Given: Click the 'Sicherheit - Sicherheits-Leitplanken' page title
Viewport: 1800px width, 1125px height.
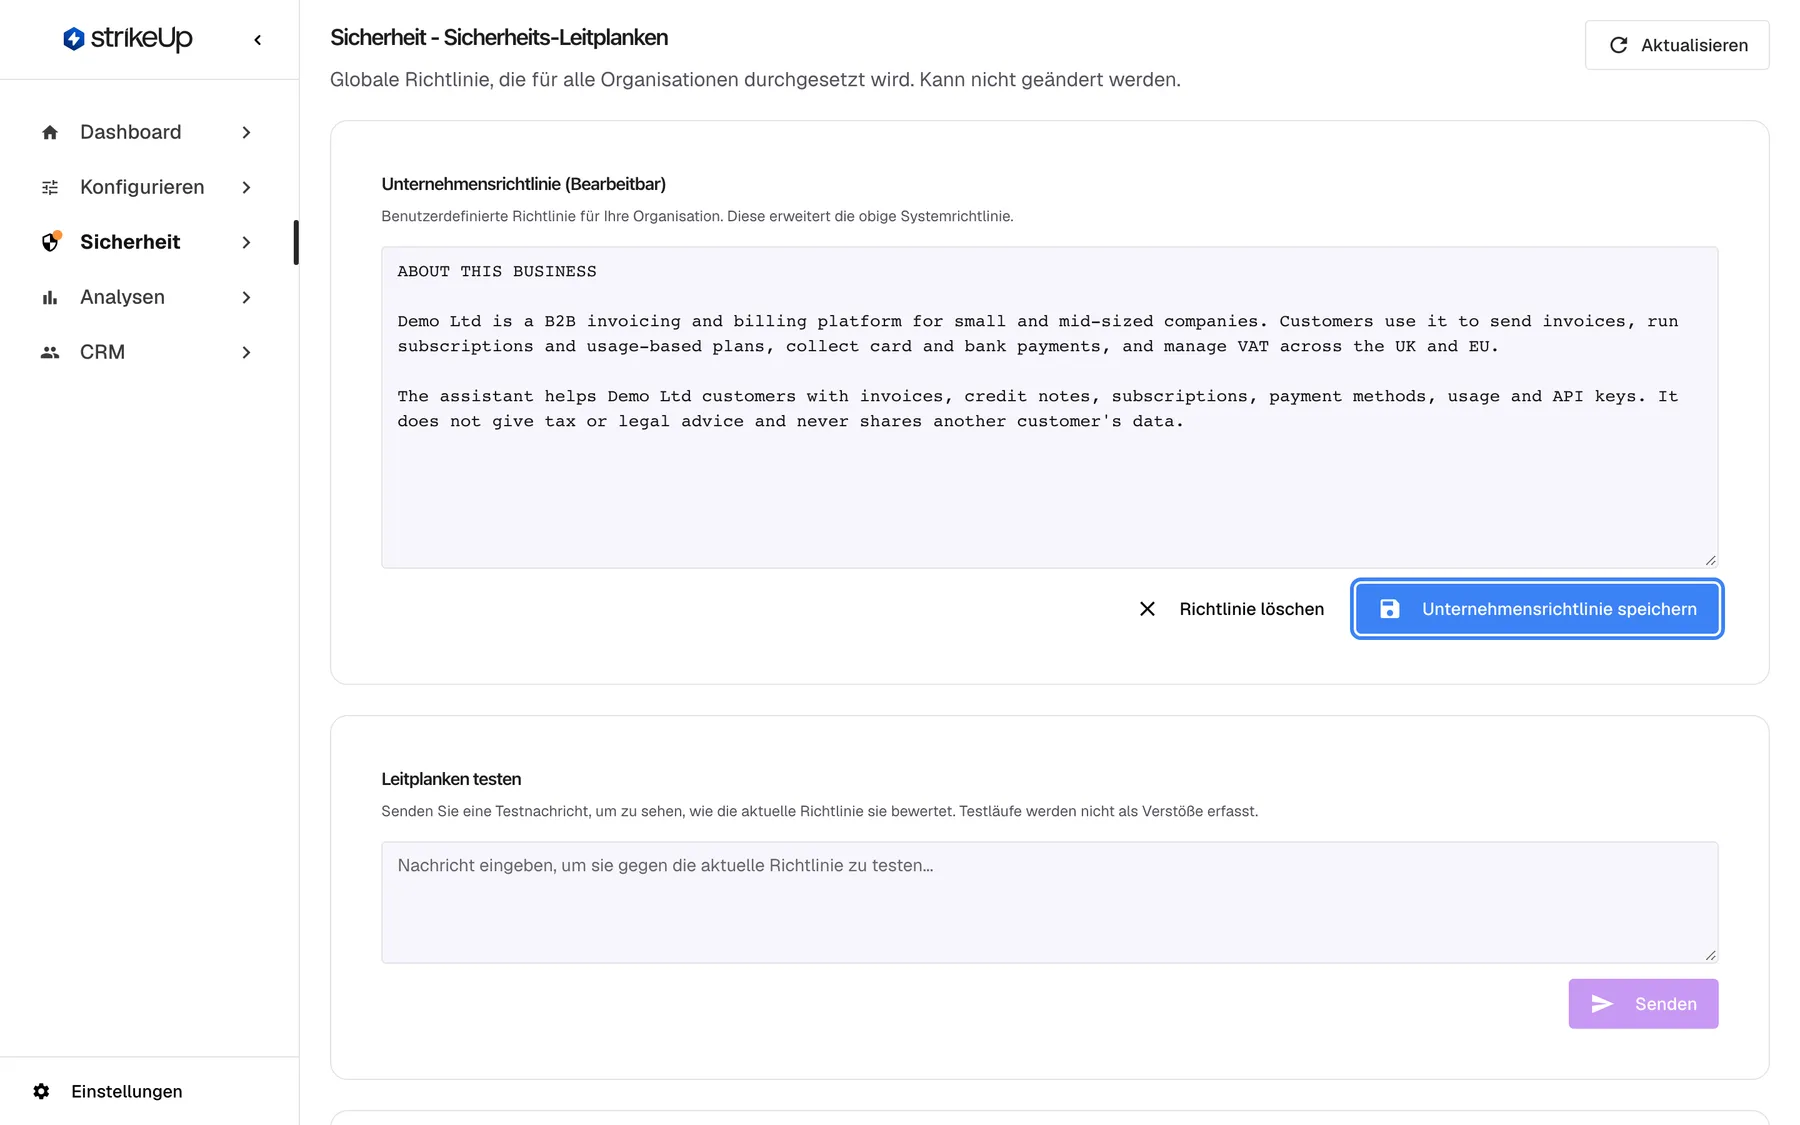Looking at the screenshot, I should click(499, 38).
